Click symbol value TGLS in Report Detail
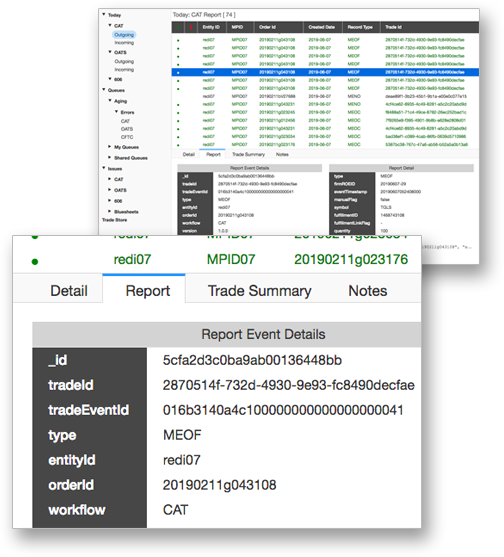The height and width of the screenshot is (557, 504). click(386, 207)
